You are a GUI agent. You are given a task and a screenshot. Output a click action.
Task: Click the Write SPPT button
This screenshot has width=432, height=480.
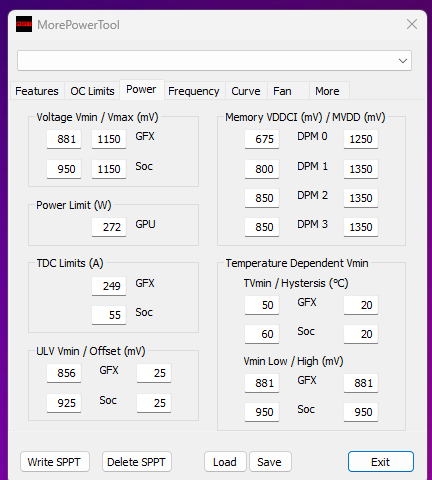tap(55, 462)
